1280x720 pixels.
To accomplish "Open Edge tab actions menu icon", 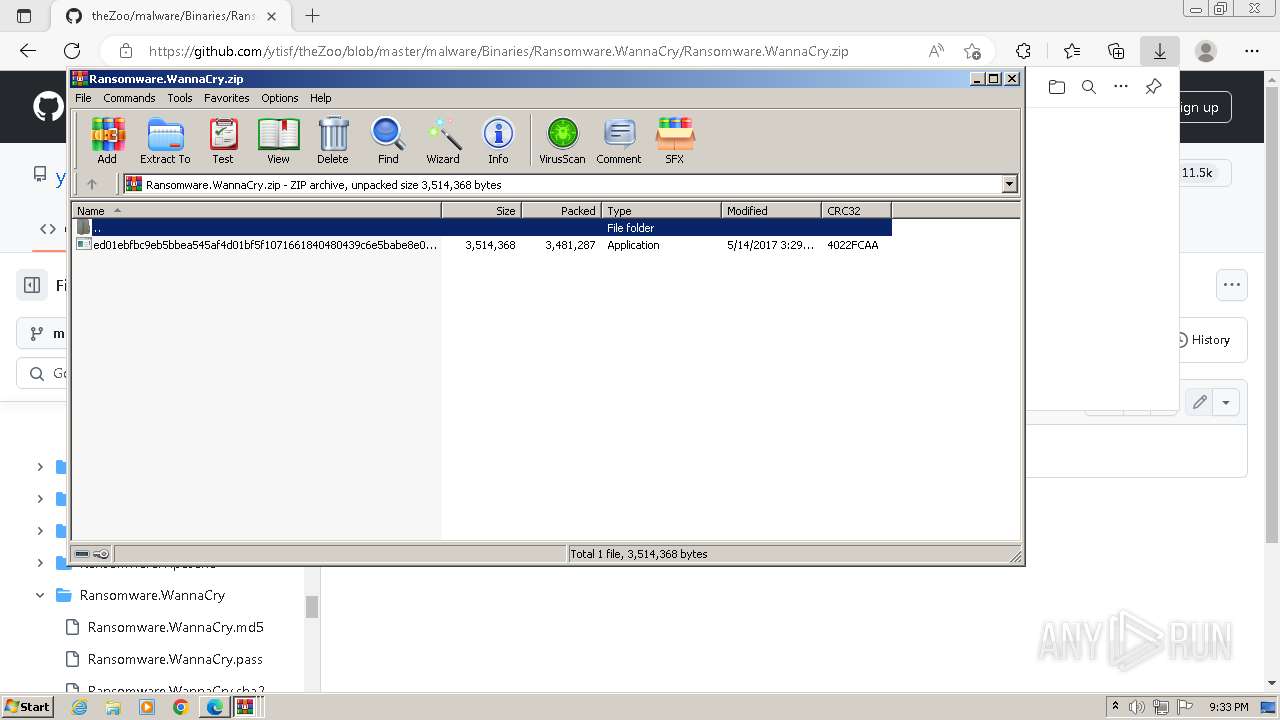I will [25, 16].
